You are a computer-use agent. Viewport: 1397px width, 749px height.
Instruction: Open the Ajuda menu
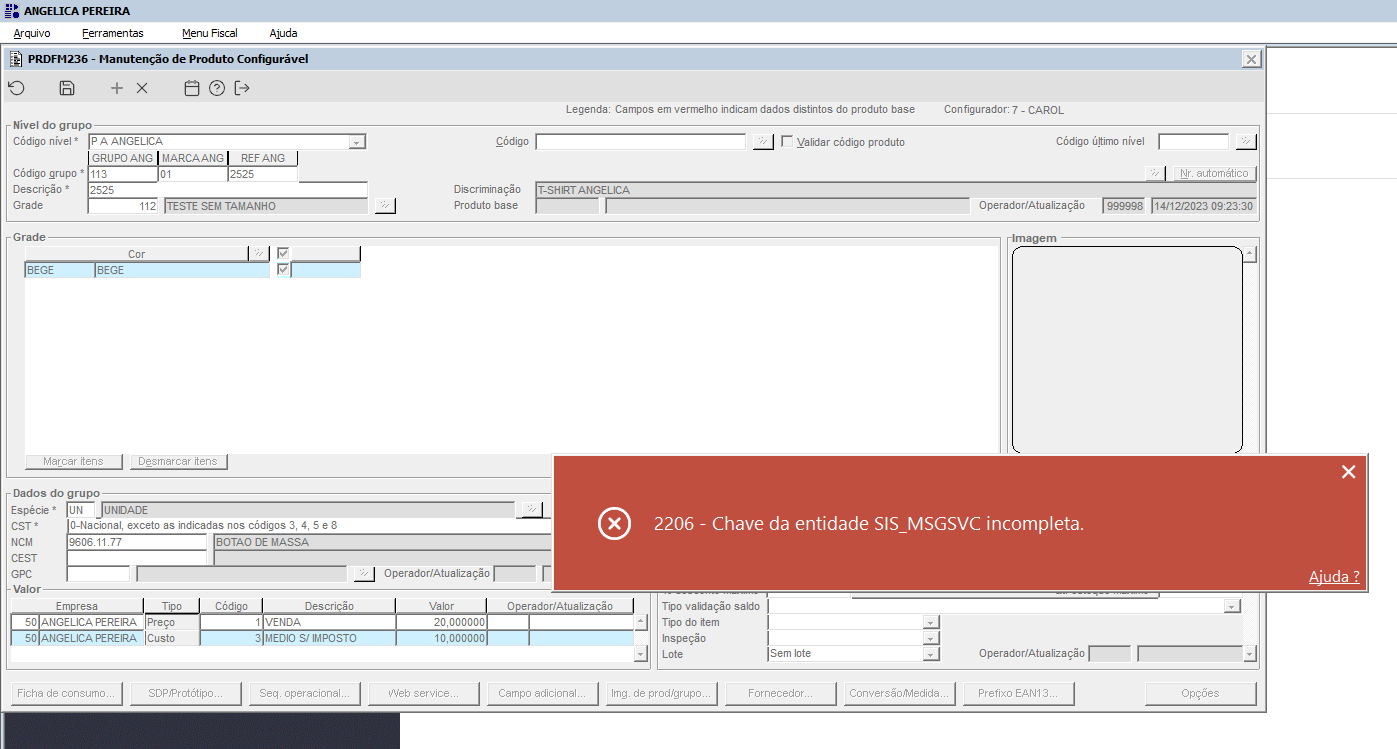(283, 33)
